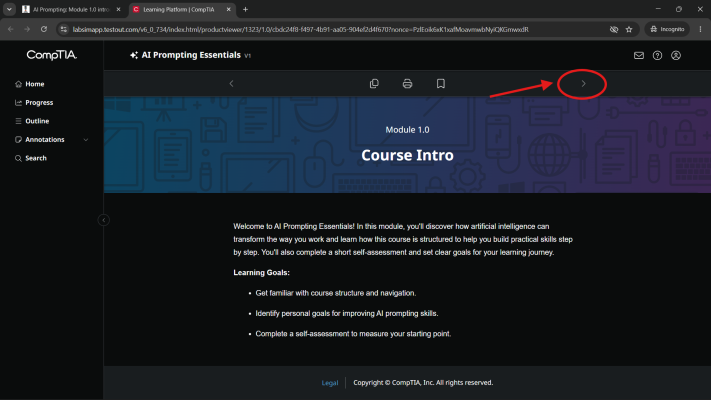The height and width of the screenshot is (400, 711).
Task: Open the help question mark icon
Action: pos(657,55)
